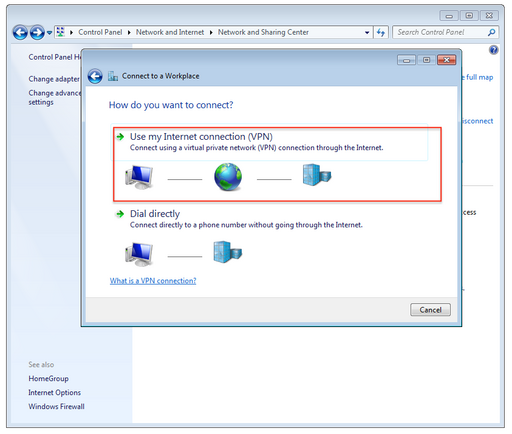Click the refresh icon beside address bar
The height and width of the screenshot is (434, 512).
[x=381, y=32]
